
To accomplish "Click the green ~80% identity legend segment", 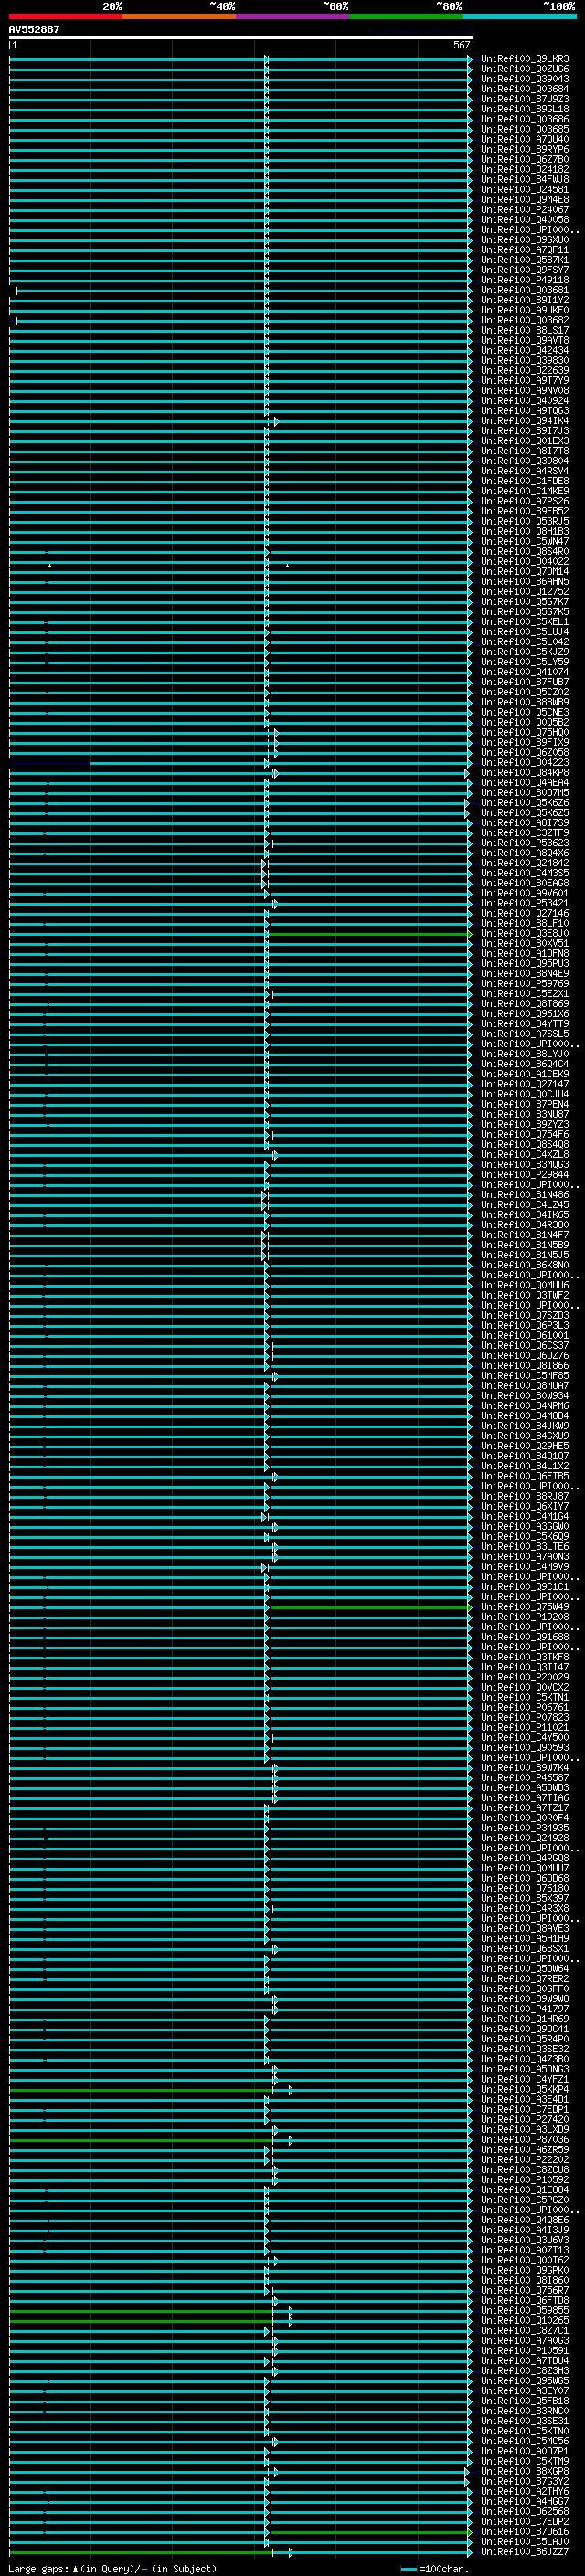I will click(406, 16).
